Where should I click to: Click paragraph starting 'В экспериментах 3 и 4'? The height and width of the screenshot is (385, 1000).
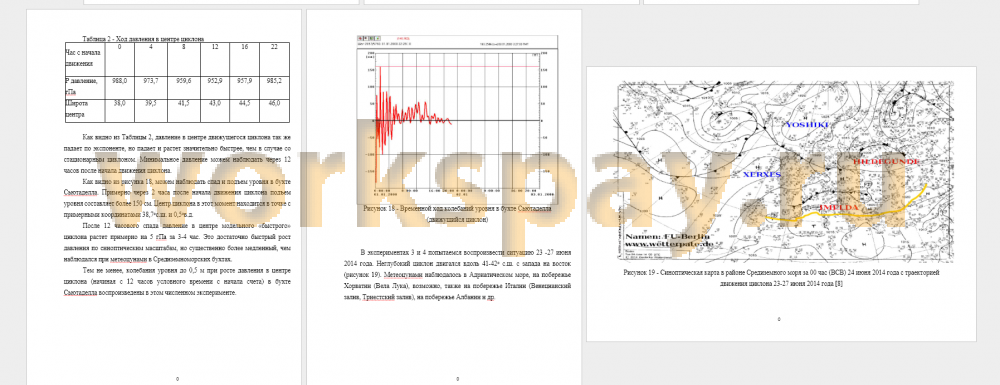tap(457, 275)
